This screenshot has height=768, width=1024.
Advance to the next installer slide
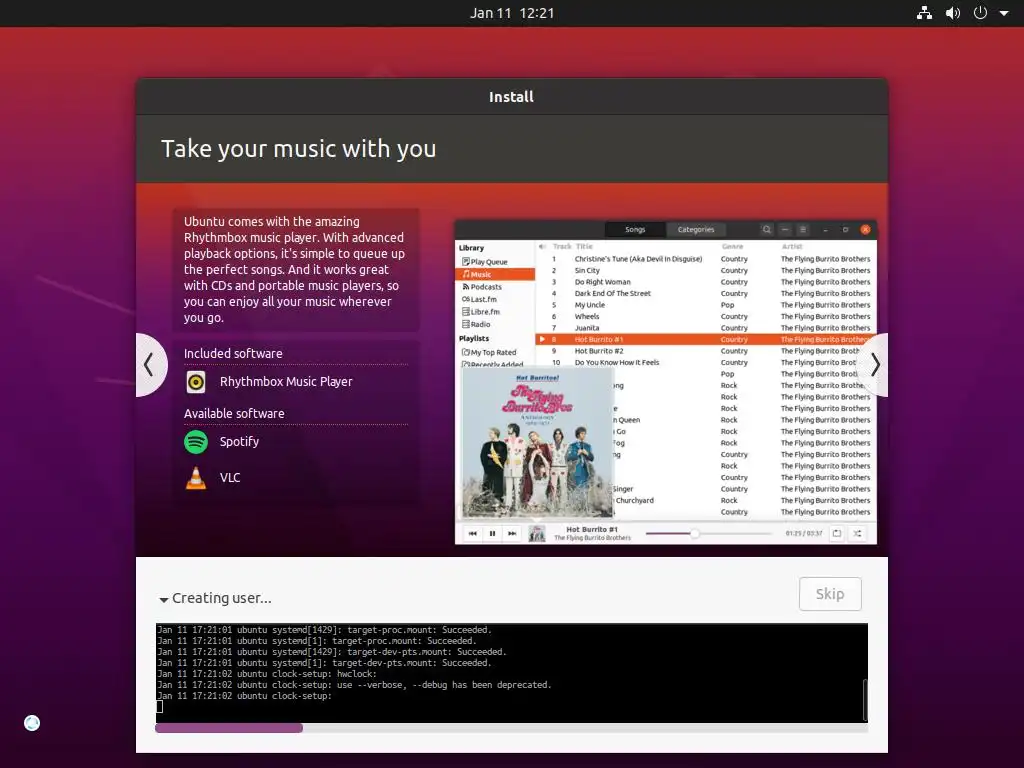coord(875,364)
